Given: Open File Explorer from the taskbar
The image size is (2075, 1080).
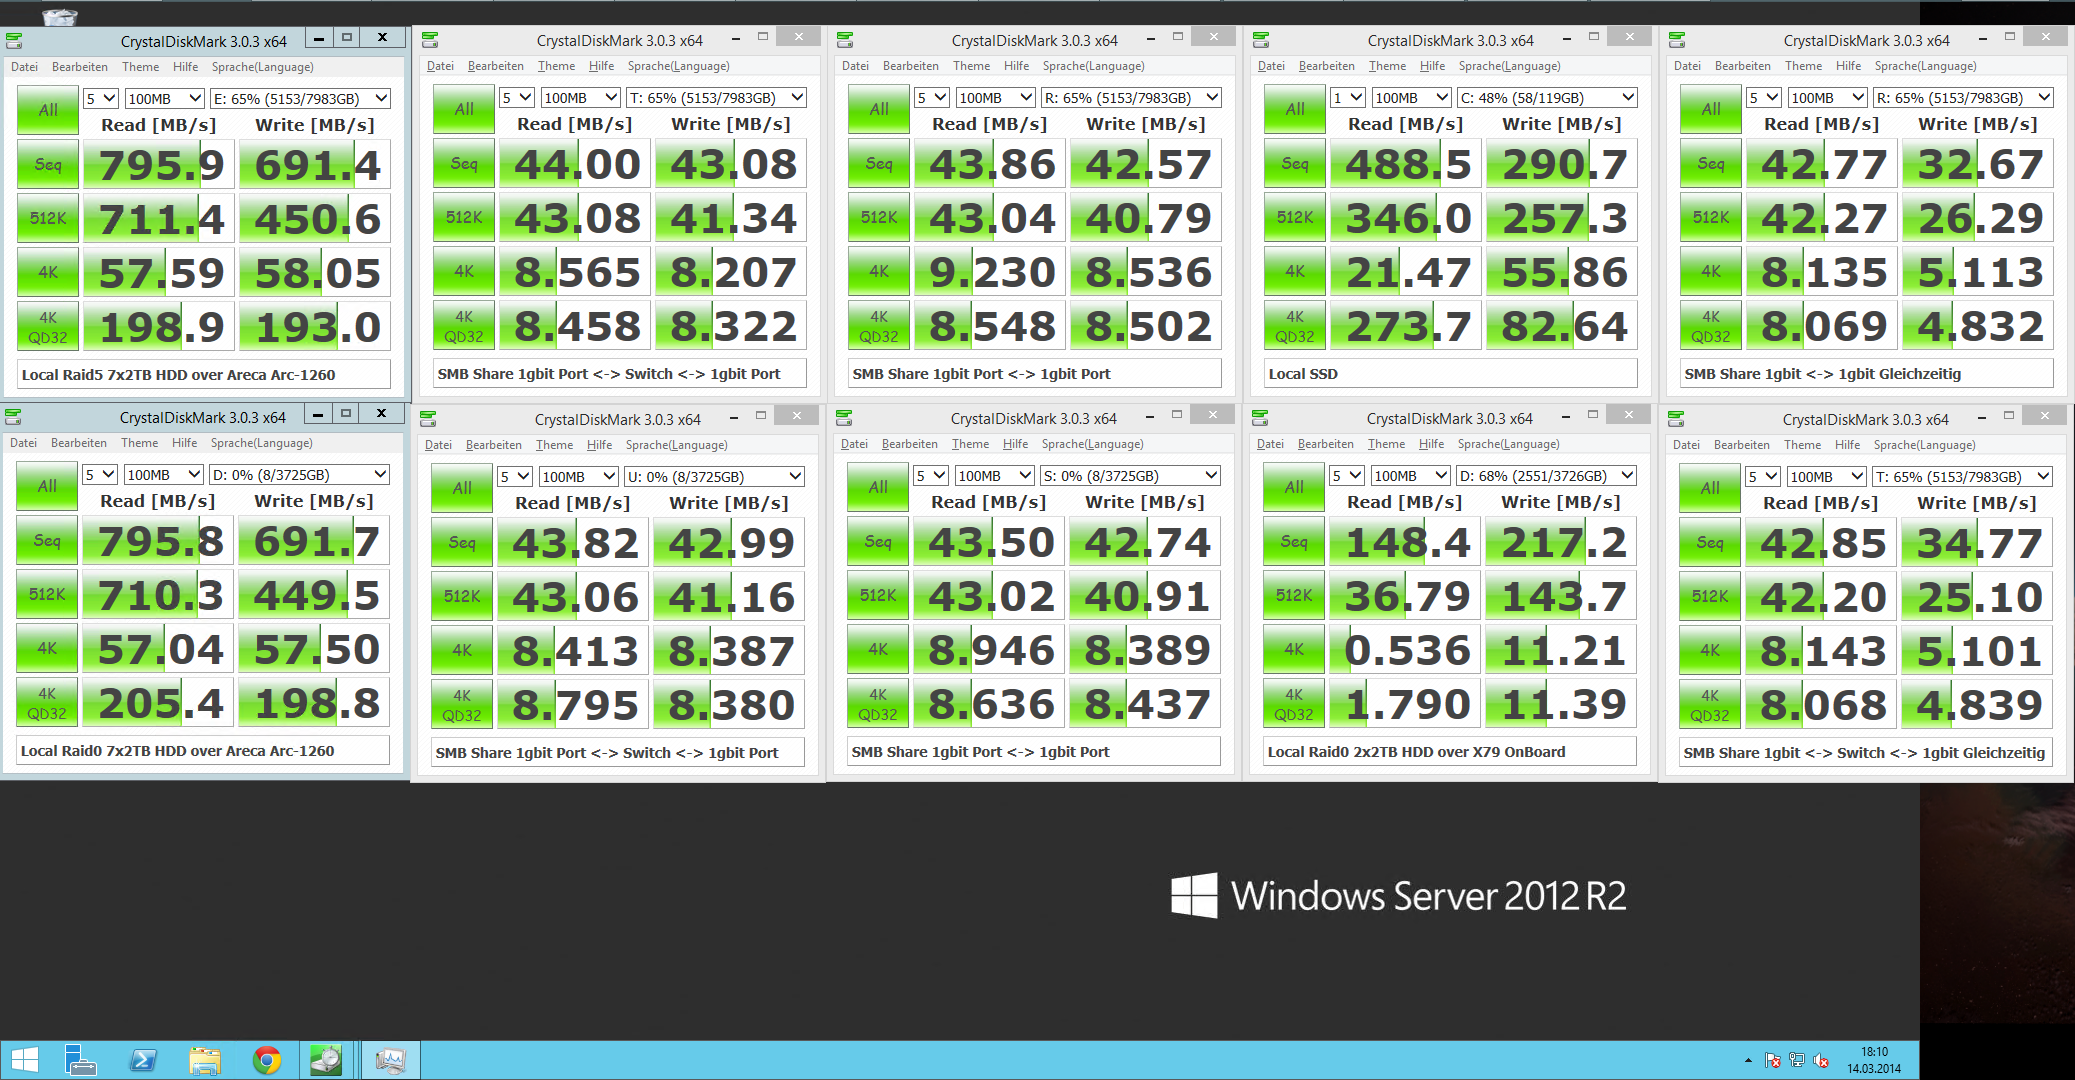Looking at the screenshot, I should pos(205,1060).
